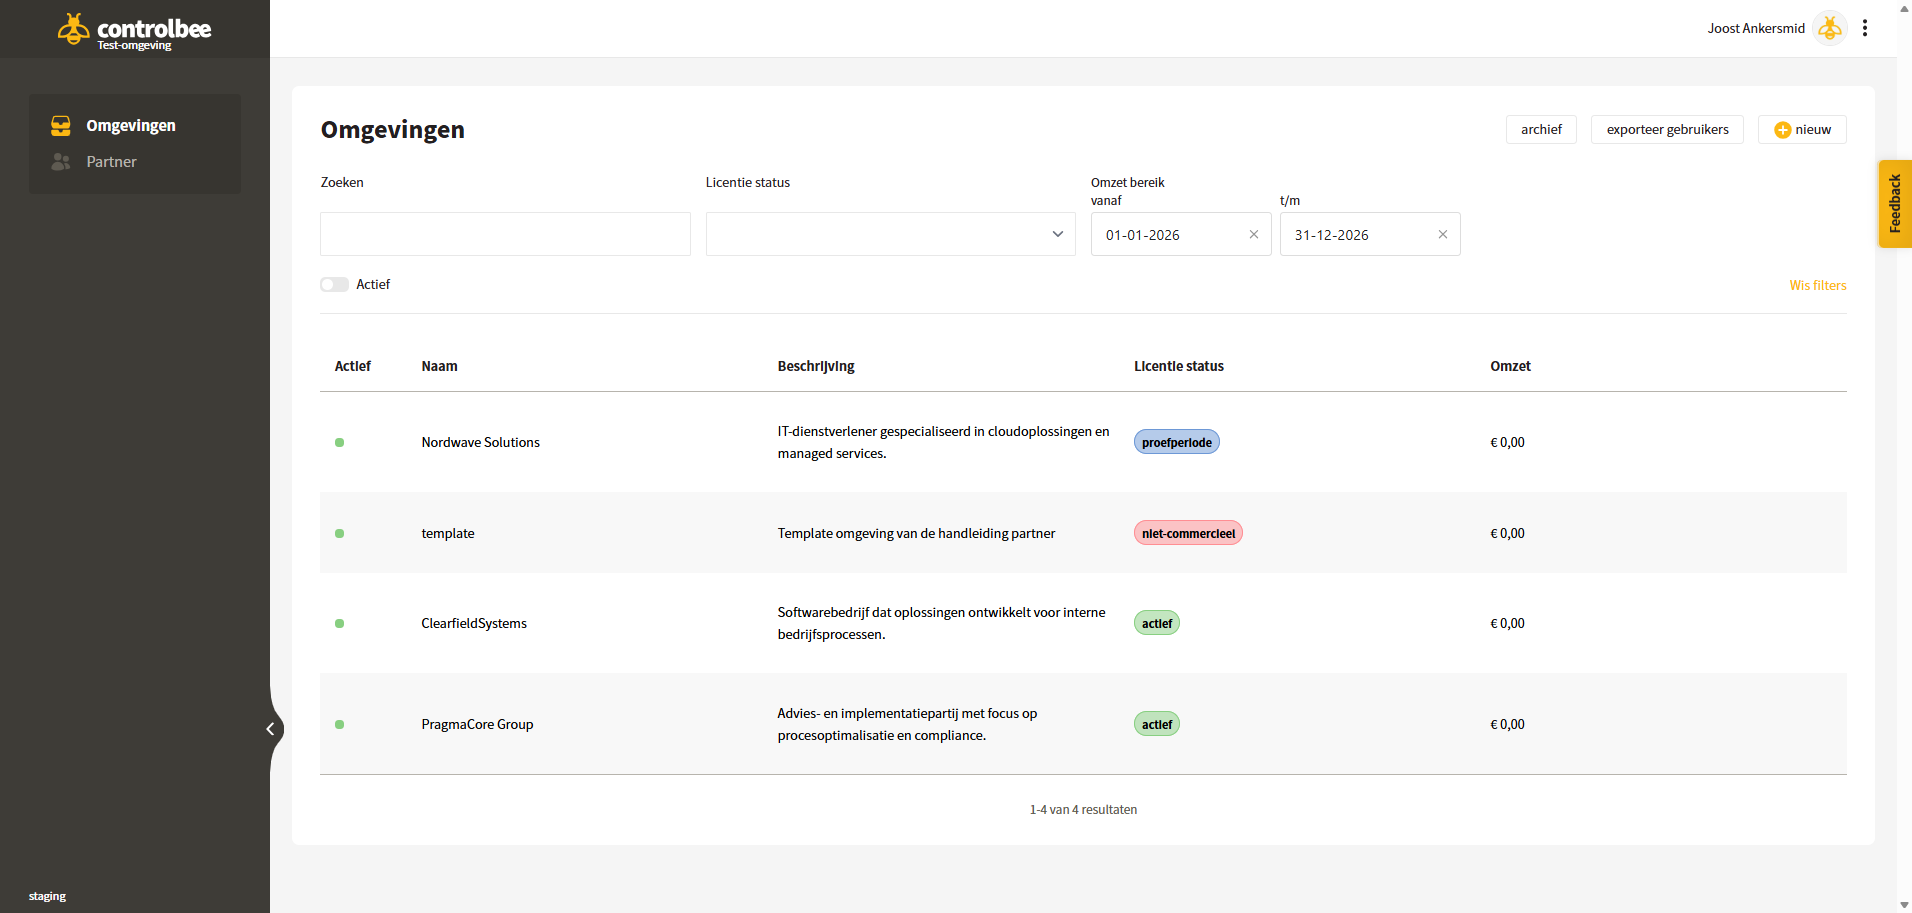Click the plus icon on nieuw
The height and width of the screenshot is (913, 1912).
[x=1782, y=130]
